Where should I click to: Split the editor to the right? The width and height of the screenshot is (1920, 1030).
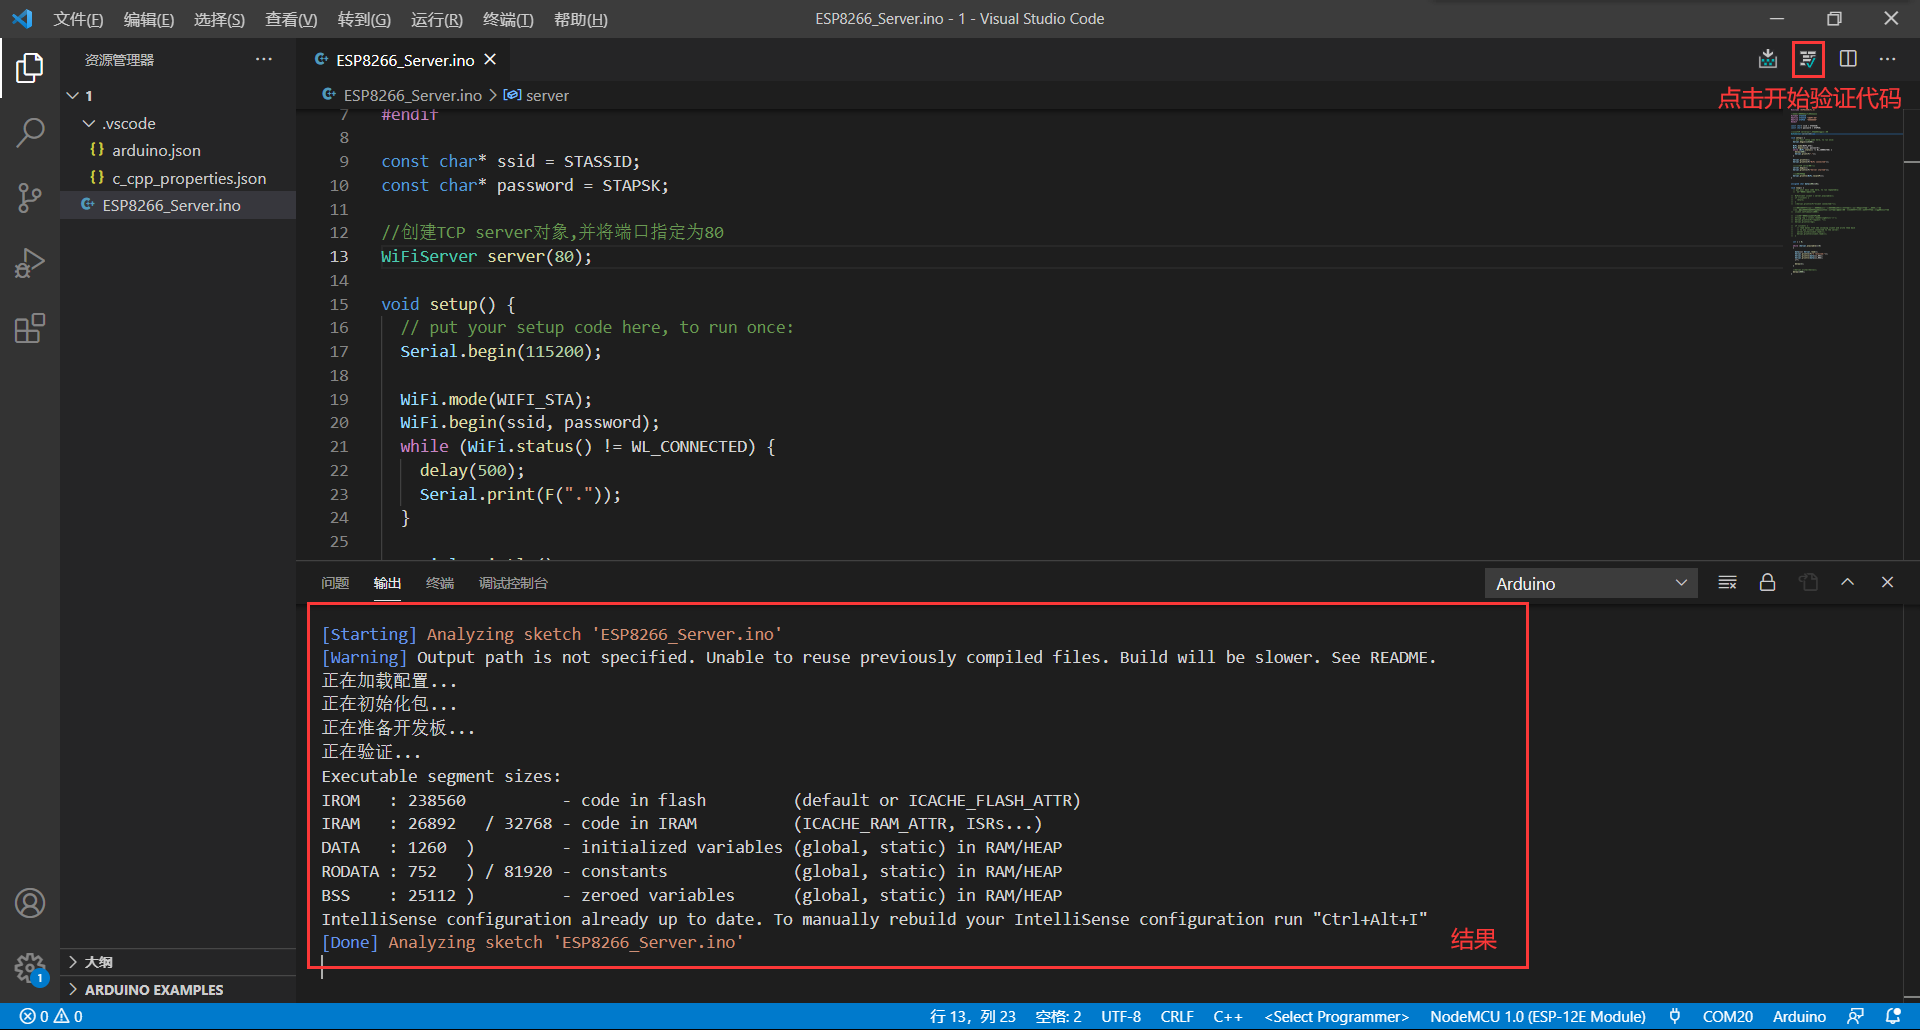pos(1848,59)
